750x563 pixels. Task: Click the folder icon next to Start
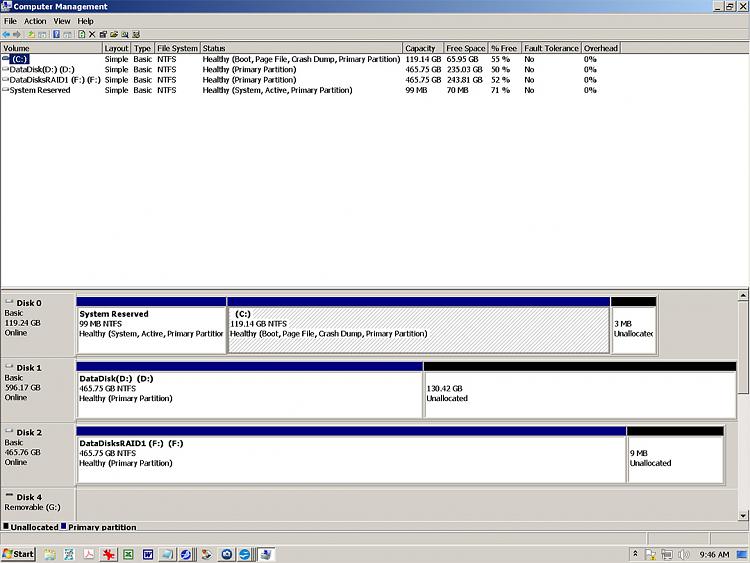[x=50, y=554]
